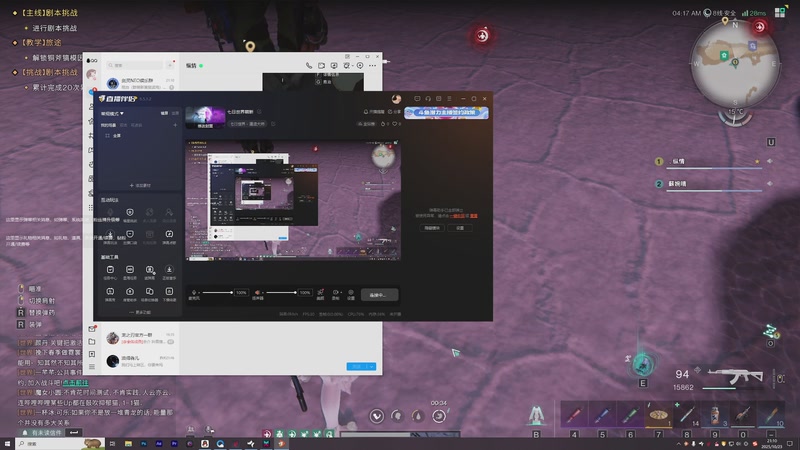Click the blue send button in QQ

point(358,367)
